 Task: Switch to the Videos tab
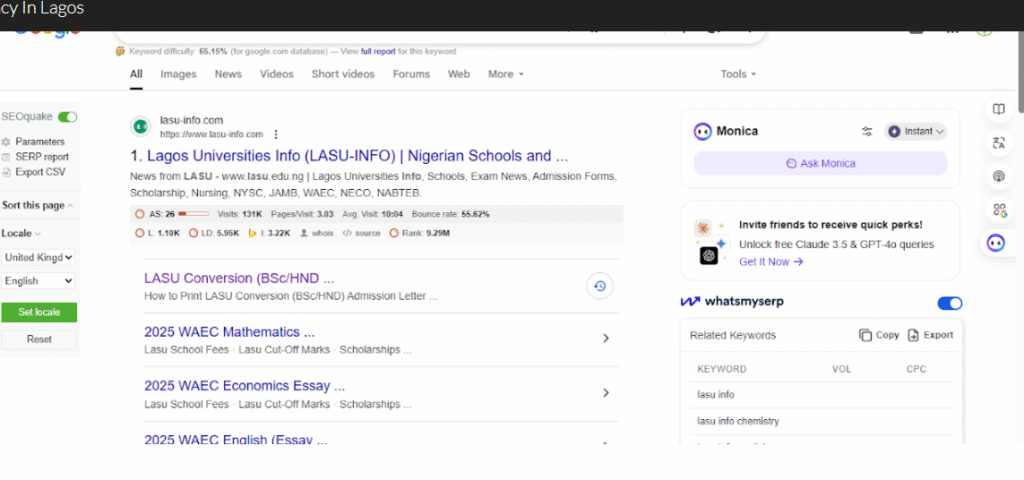click(x=277, y=74)
